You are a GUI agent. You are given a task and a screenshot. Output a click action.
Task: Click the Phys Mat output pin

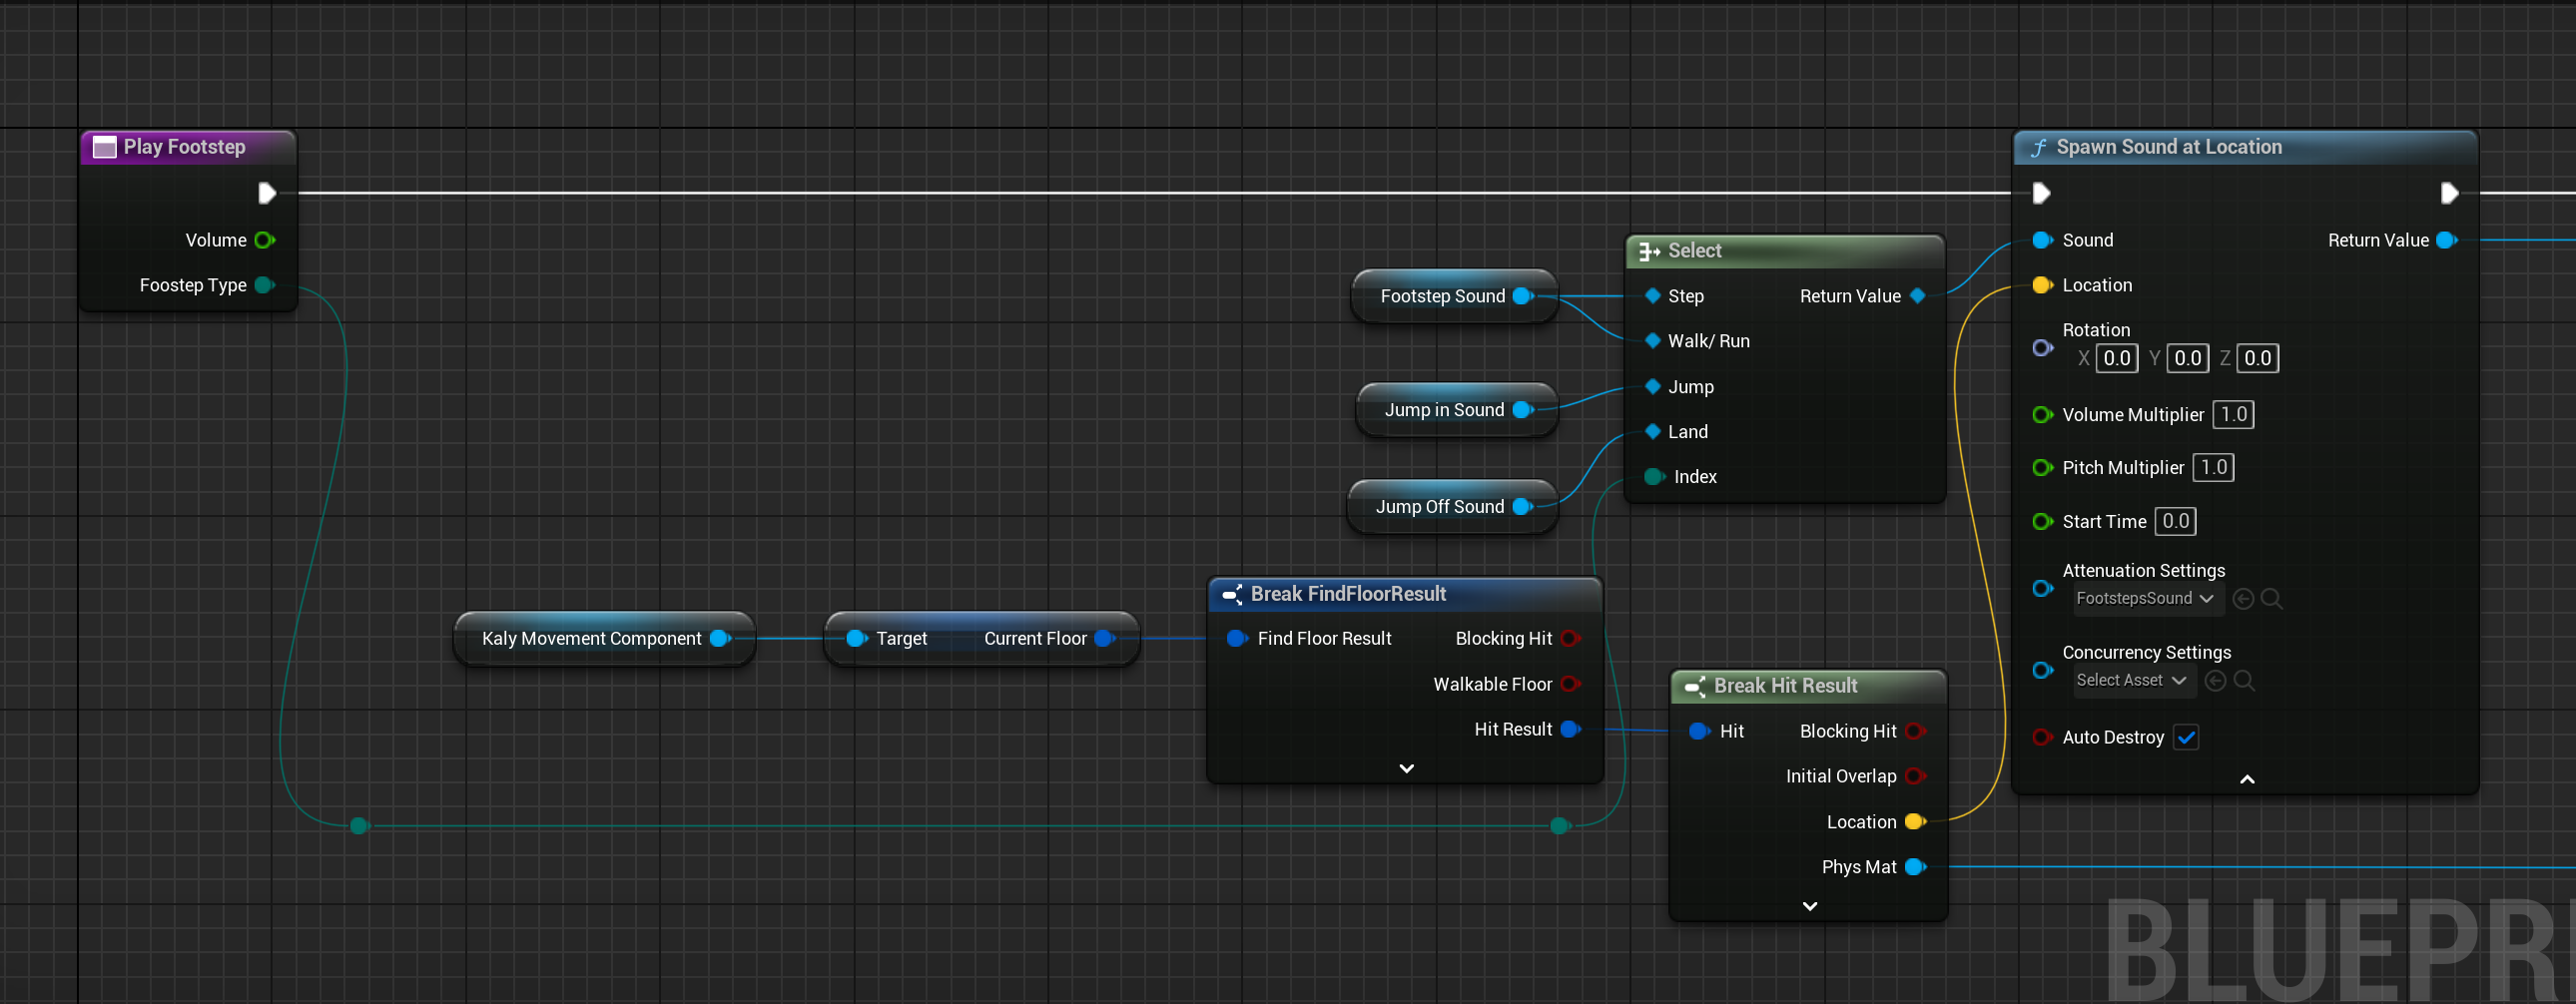coord(1915,867)
